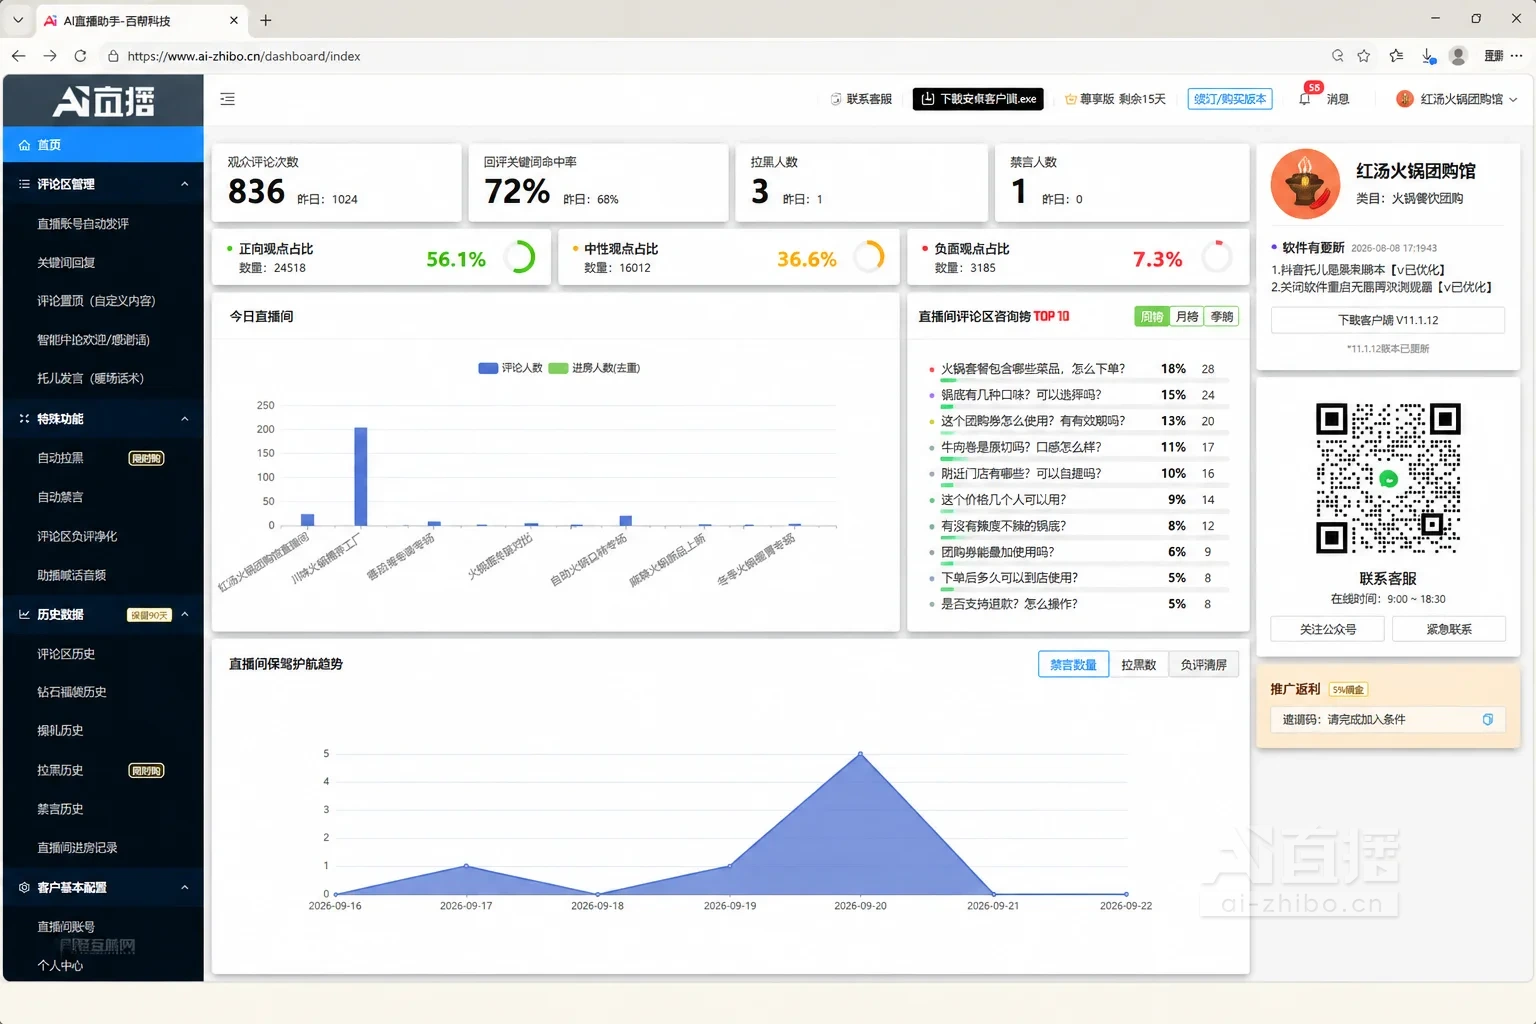The image size is (1536, 1024).
Task: Click the 下载客户端 V11.1.12 button
Action: (x=1388, y=320)
